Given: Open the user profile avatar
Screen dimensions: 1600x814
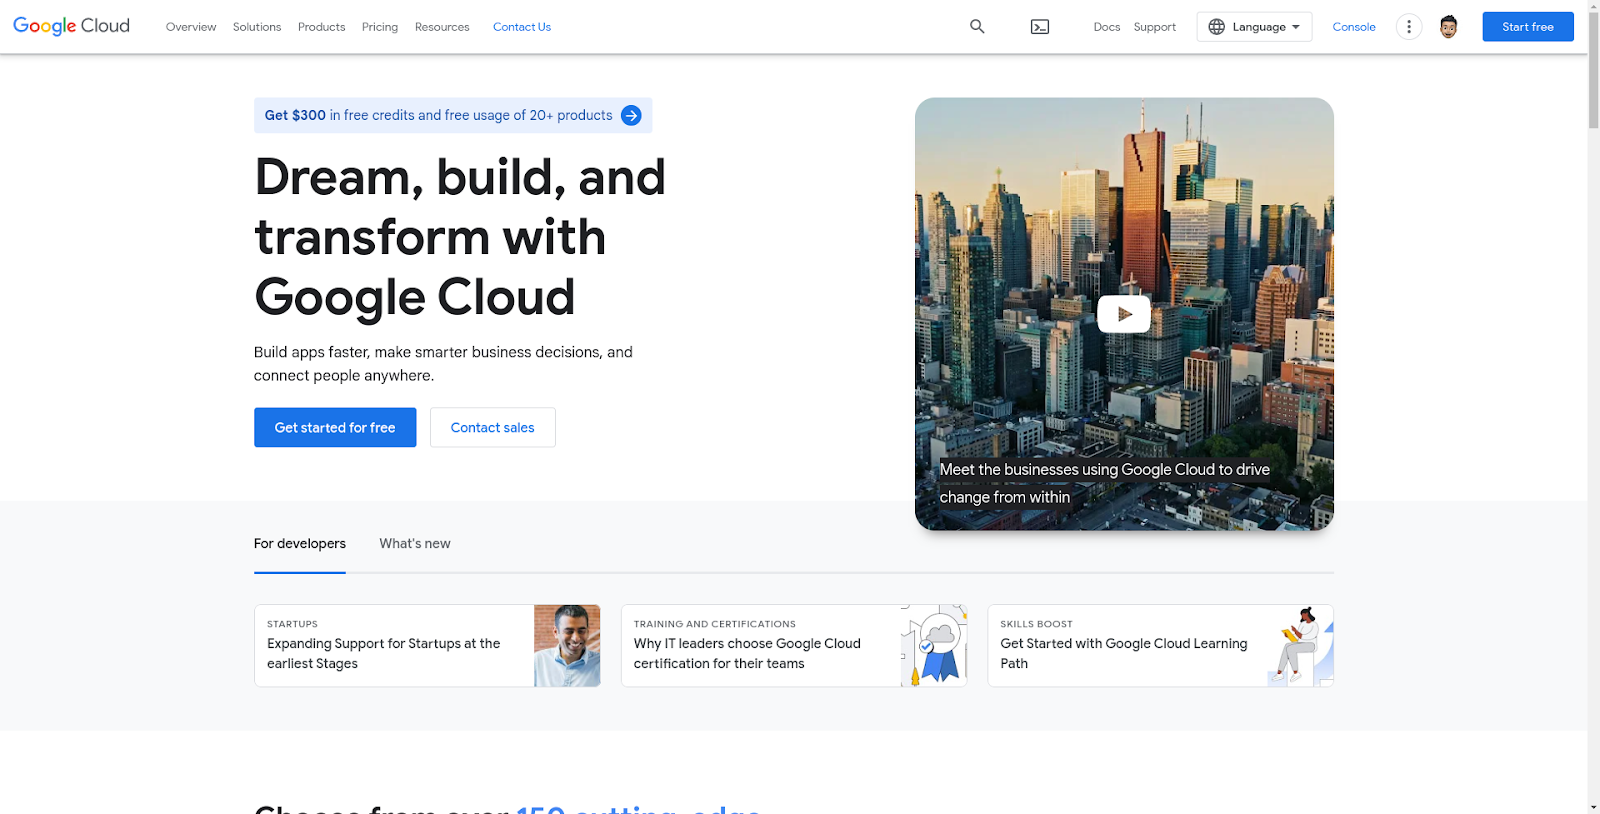Looking at the screenshot, I should [x=1448, y=27].
